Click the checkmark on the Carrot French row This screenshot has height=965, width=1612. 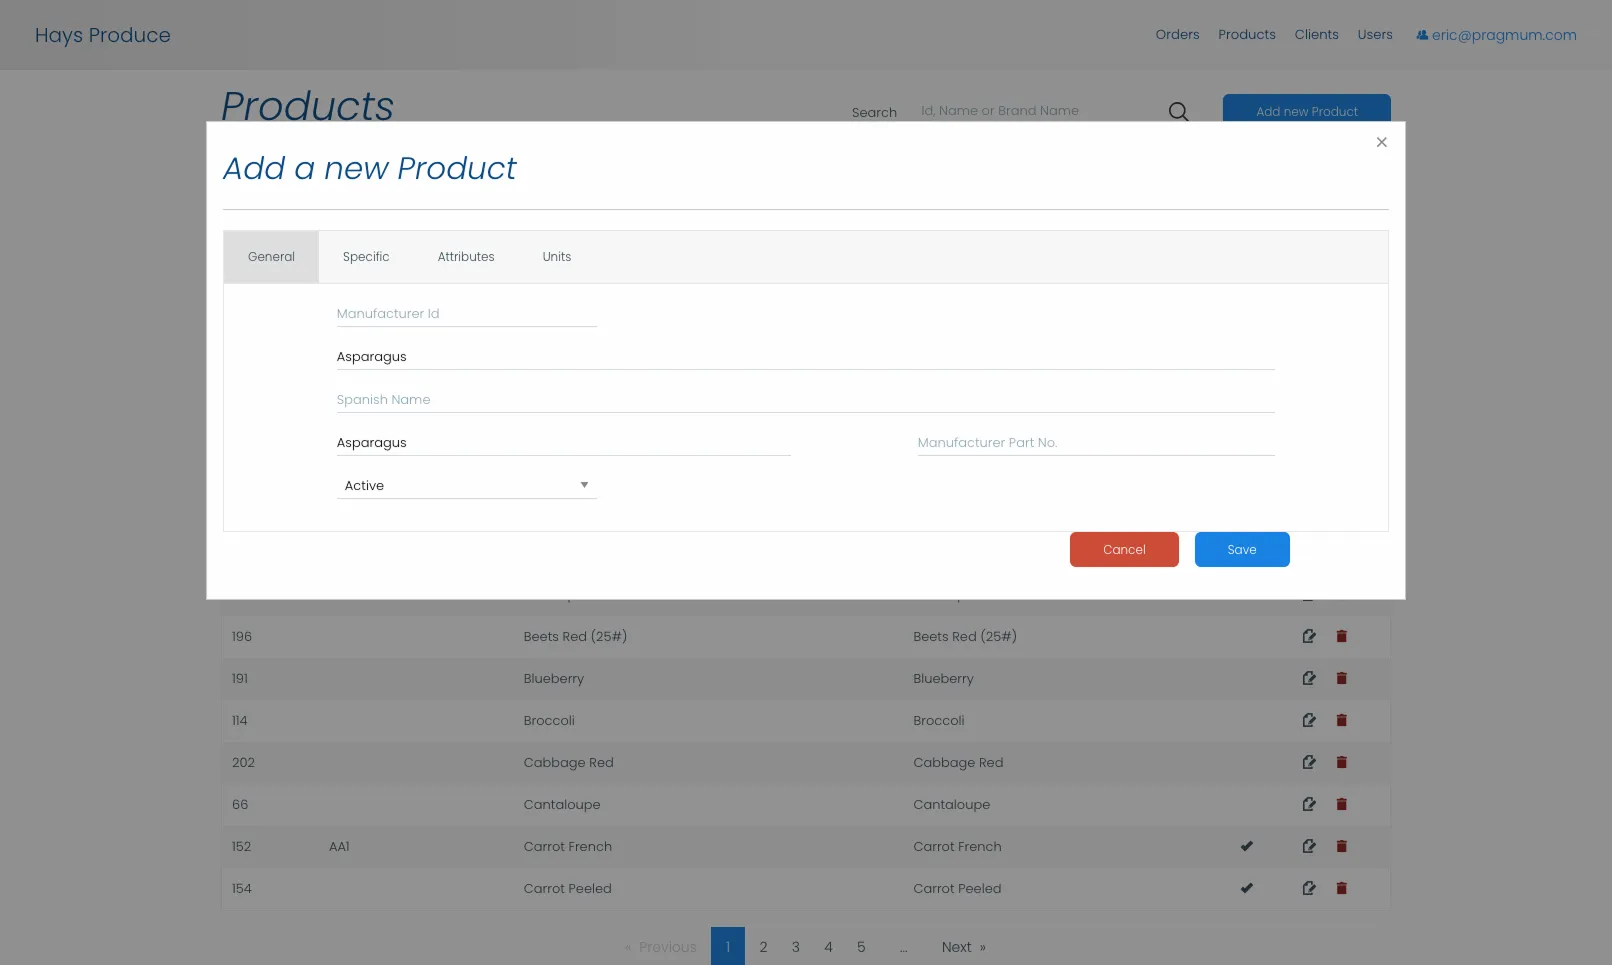pos(1247,846)
